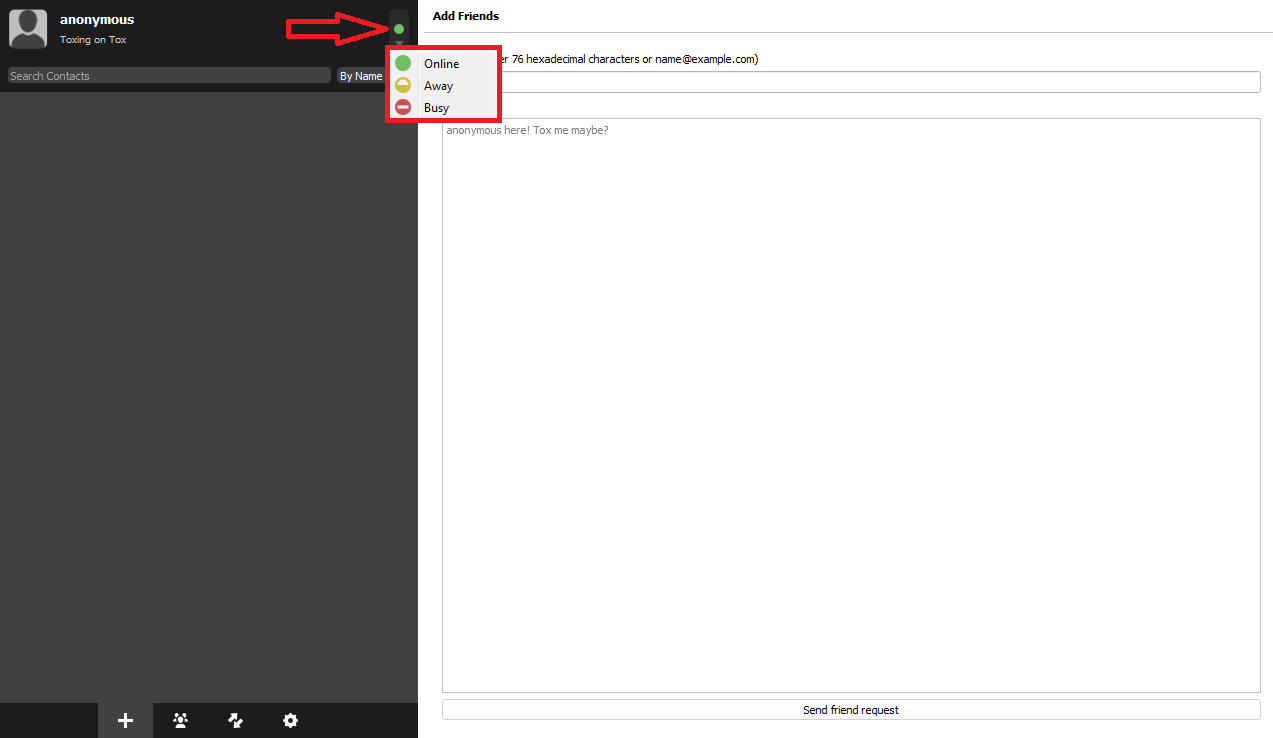Open settings via the gear icon

pyautogui.click(x=290, y=720)
